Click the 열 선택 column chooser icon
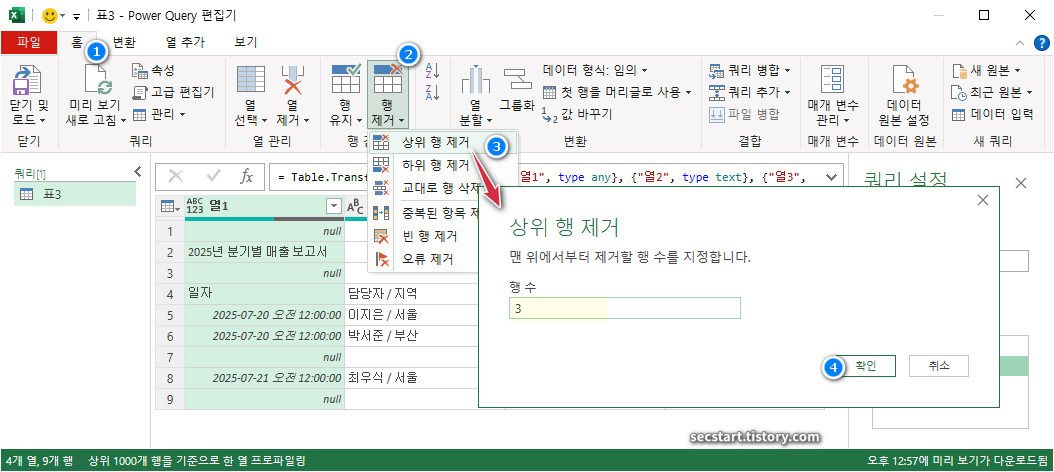1054x472 pixels. [250, 79]
